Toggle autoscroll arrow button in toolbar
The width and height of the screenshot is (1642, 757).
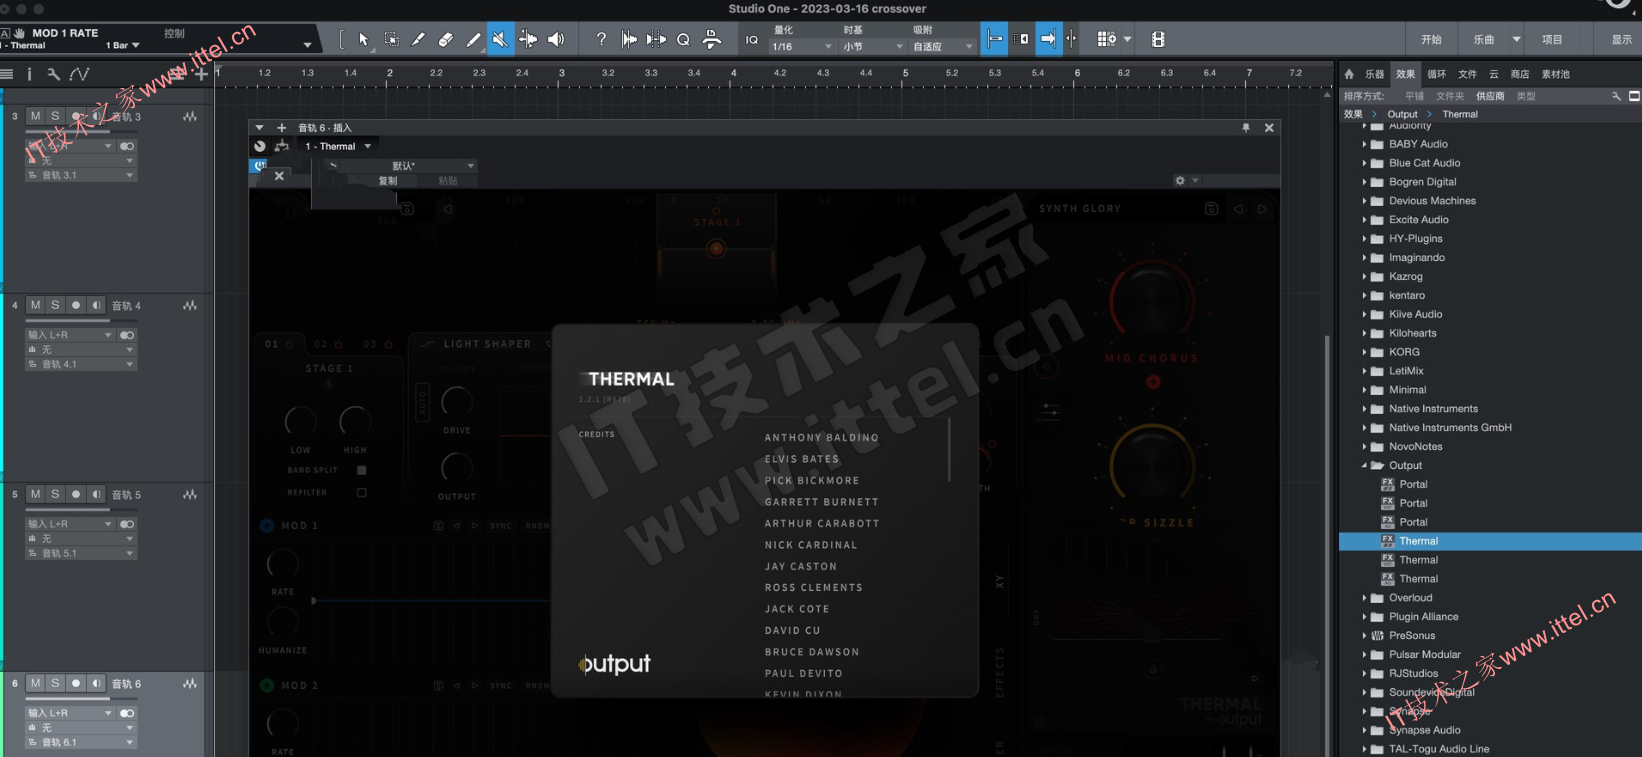pyautogui.click(x=1048, y=40)
